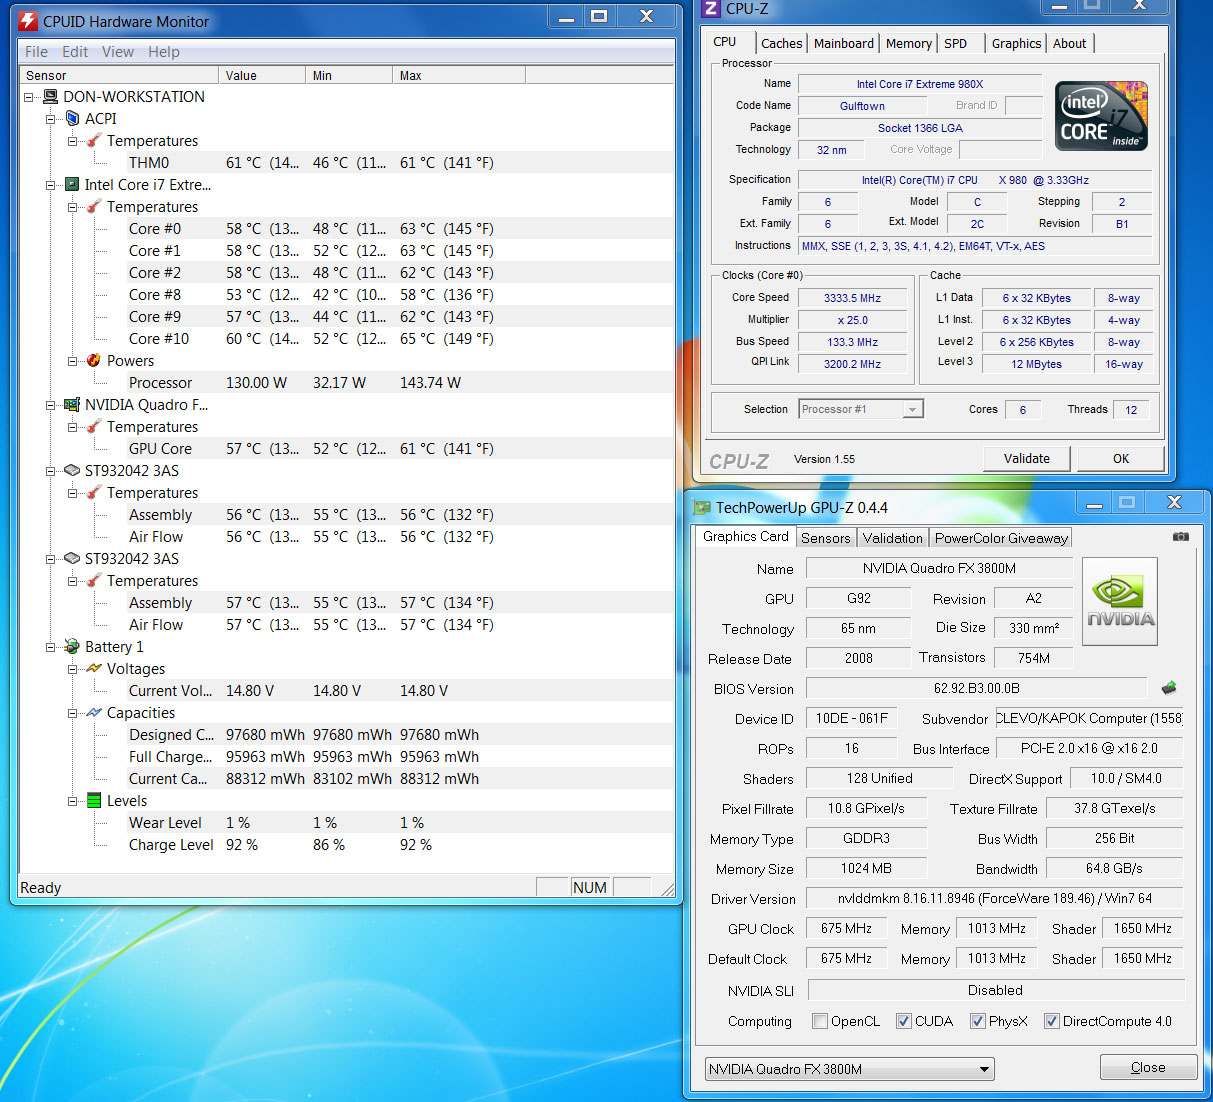The image size is (1213, 1102).
Task: Click the OK button in CPU-Z
Action: (1121, 458)
